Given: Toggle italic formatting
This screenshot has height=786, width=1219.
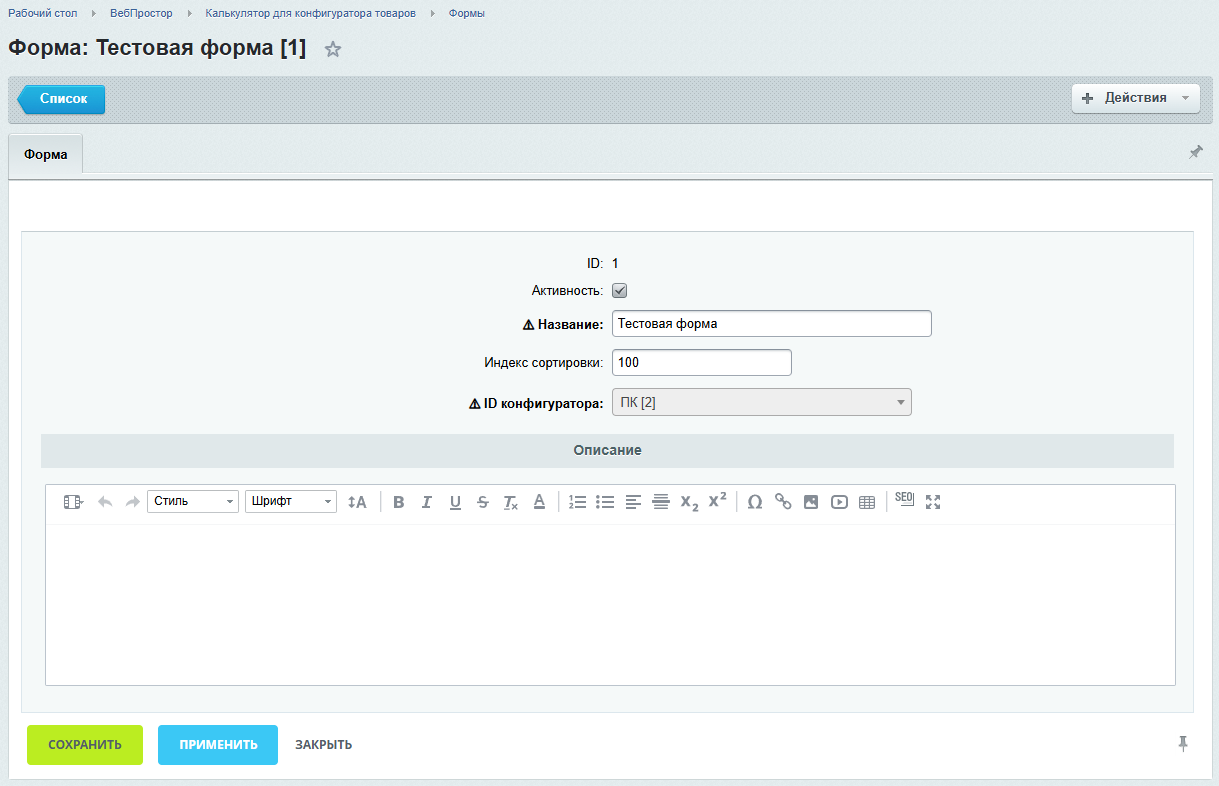Looking at the screenshot, I should coord(426,502).
